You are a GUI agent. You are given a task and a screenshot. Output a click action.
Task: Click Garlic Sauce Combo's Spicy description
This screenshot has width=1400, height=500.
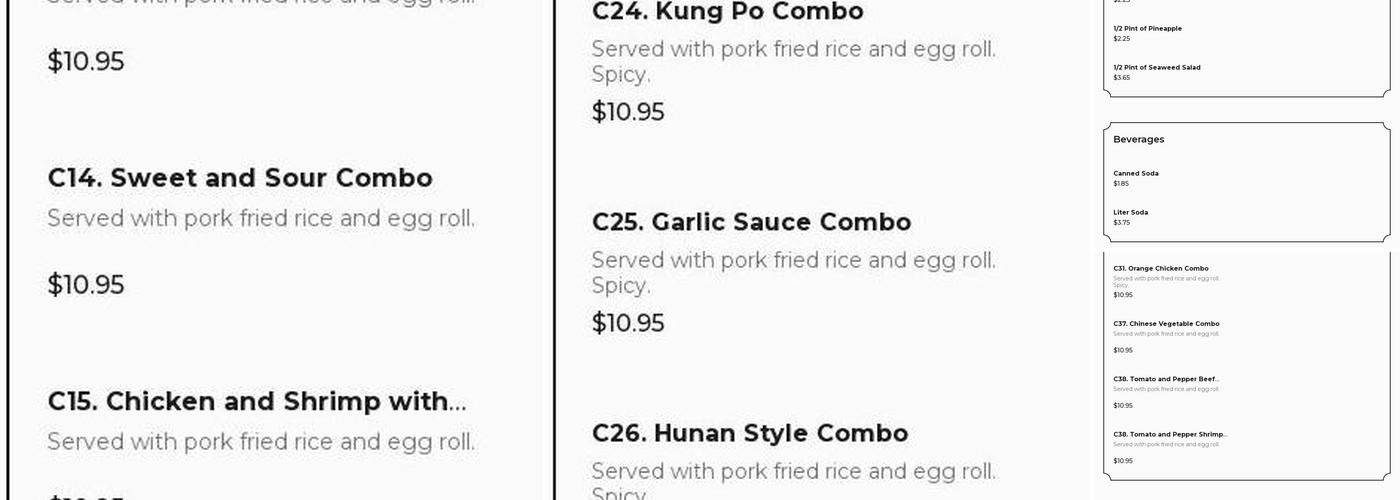tap(620, 286)
